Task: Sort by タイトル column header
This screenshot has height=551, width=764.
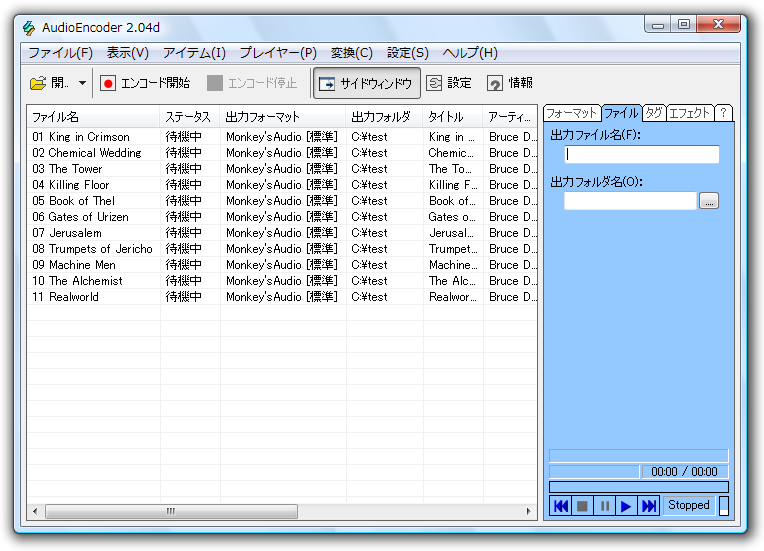Action: [x=453, y=117]
